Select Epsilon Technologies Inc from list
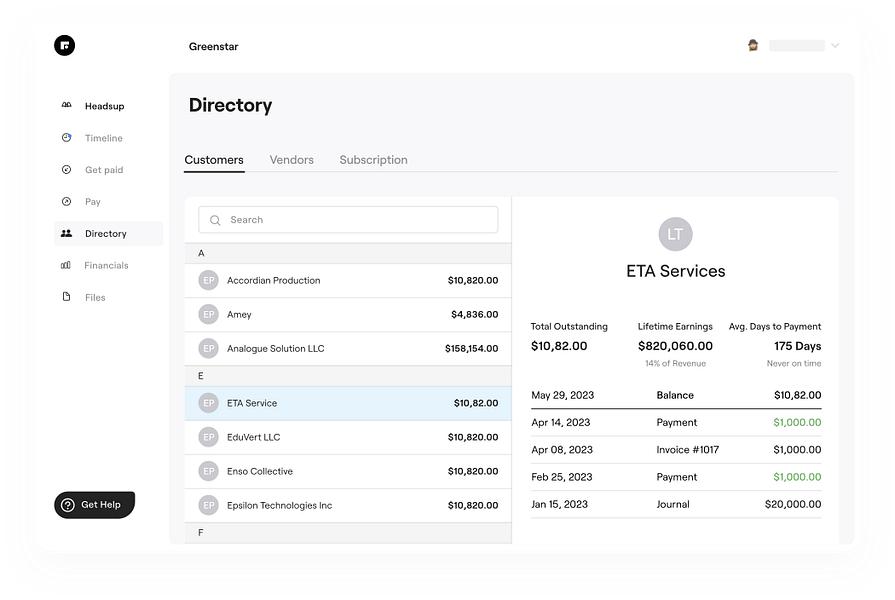Image resolution: width=895 pixels, height=600 pixels. click(348, 505)
